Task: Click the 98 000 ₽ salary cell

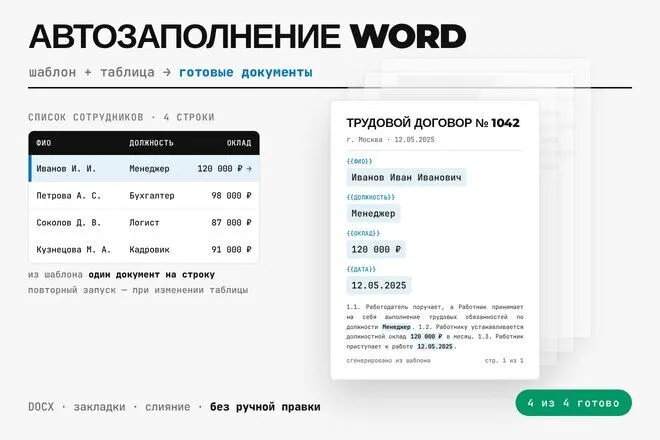Action: (x=231, y=195)
